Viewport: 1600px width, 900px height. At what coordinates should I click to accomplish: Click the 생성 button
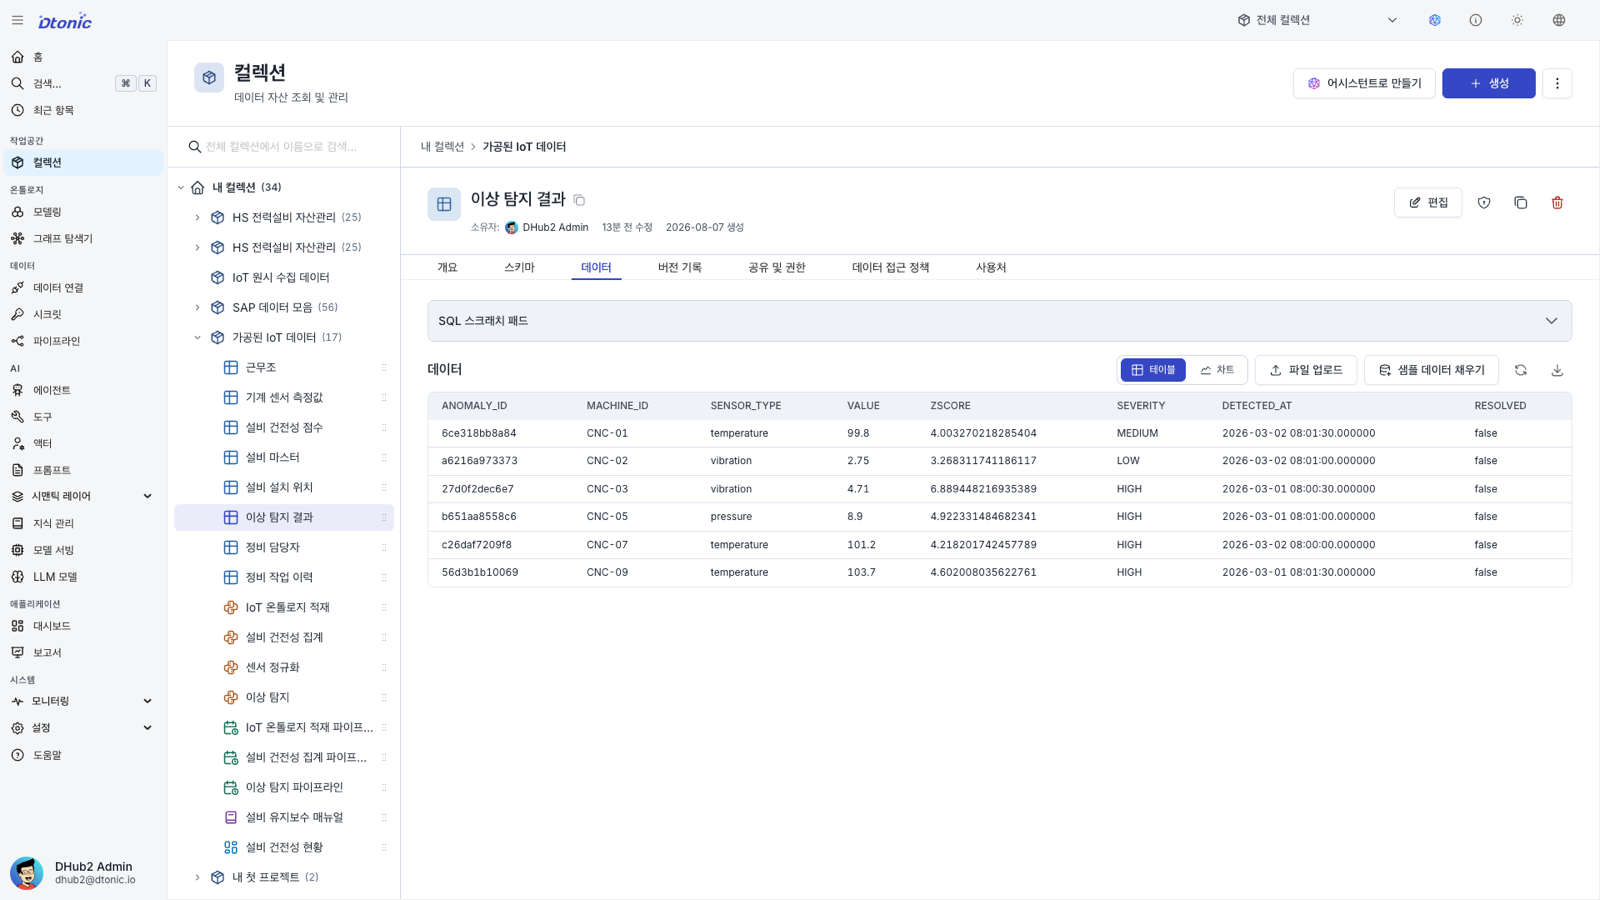coord(1488,83)
